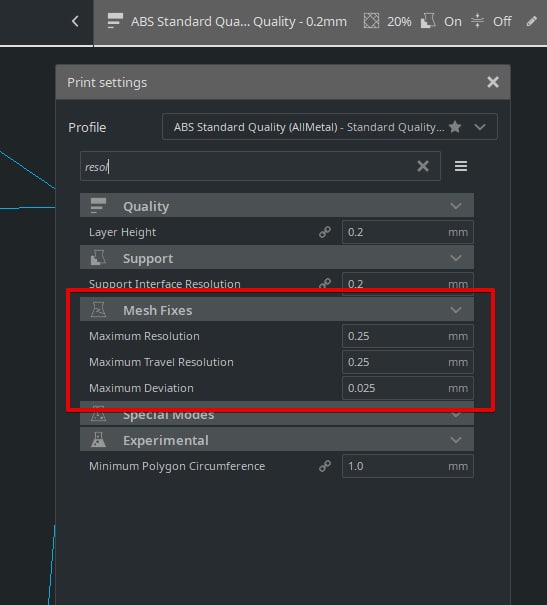This screenshot has width=547, height=605.
Task: Edit the Maximum Travel Resolution value field
Action: pyautogui.click(x=407, y=362)
